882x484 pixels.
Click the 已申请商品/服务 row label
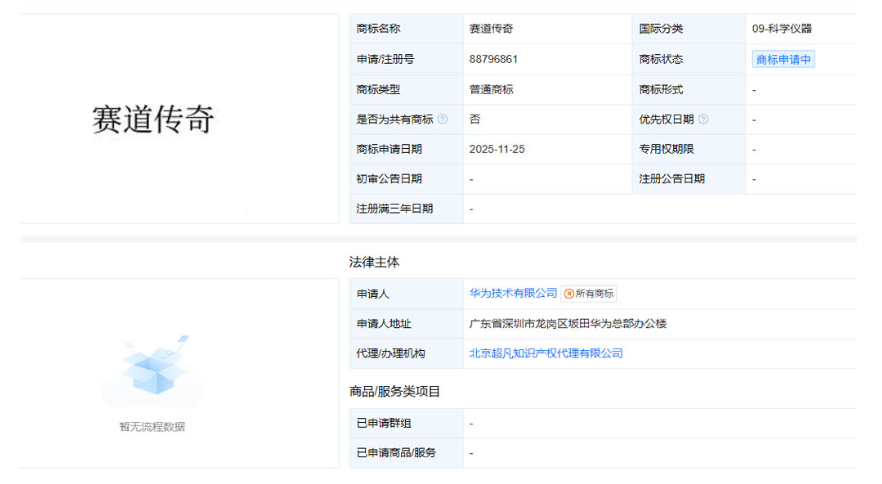[x=396, y=453]
